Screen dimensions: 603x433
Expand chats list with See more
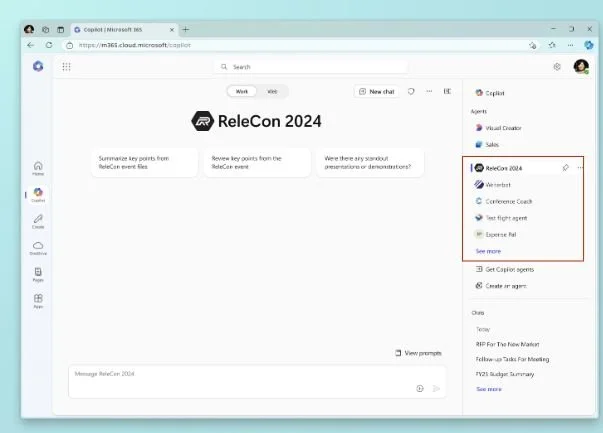(x=489, y=389)
